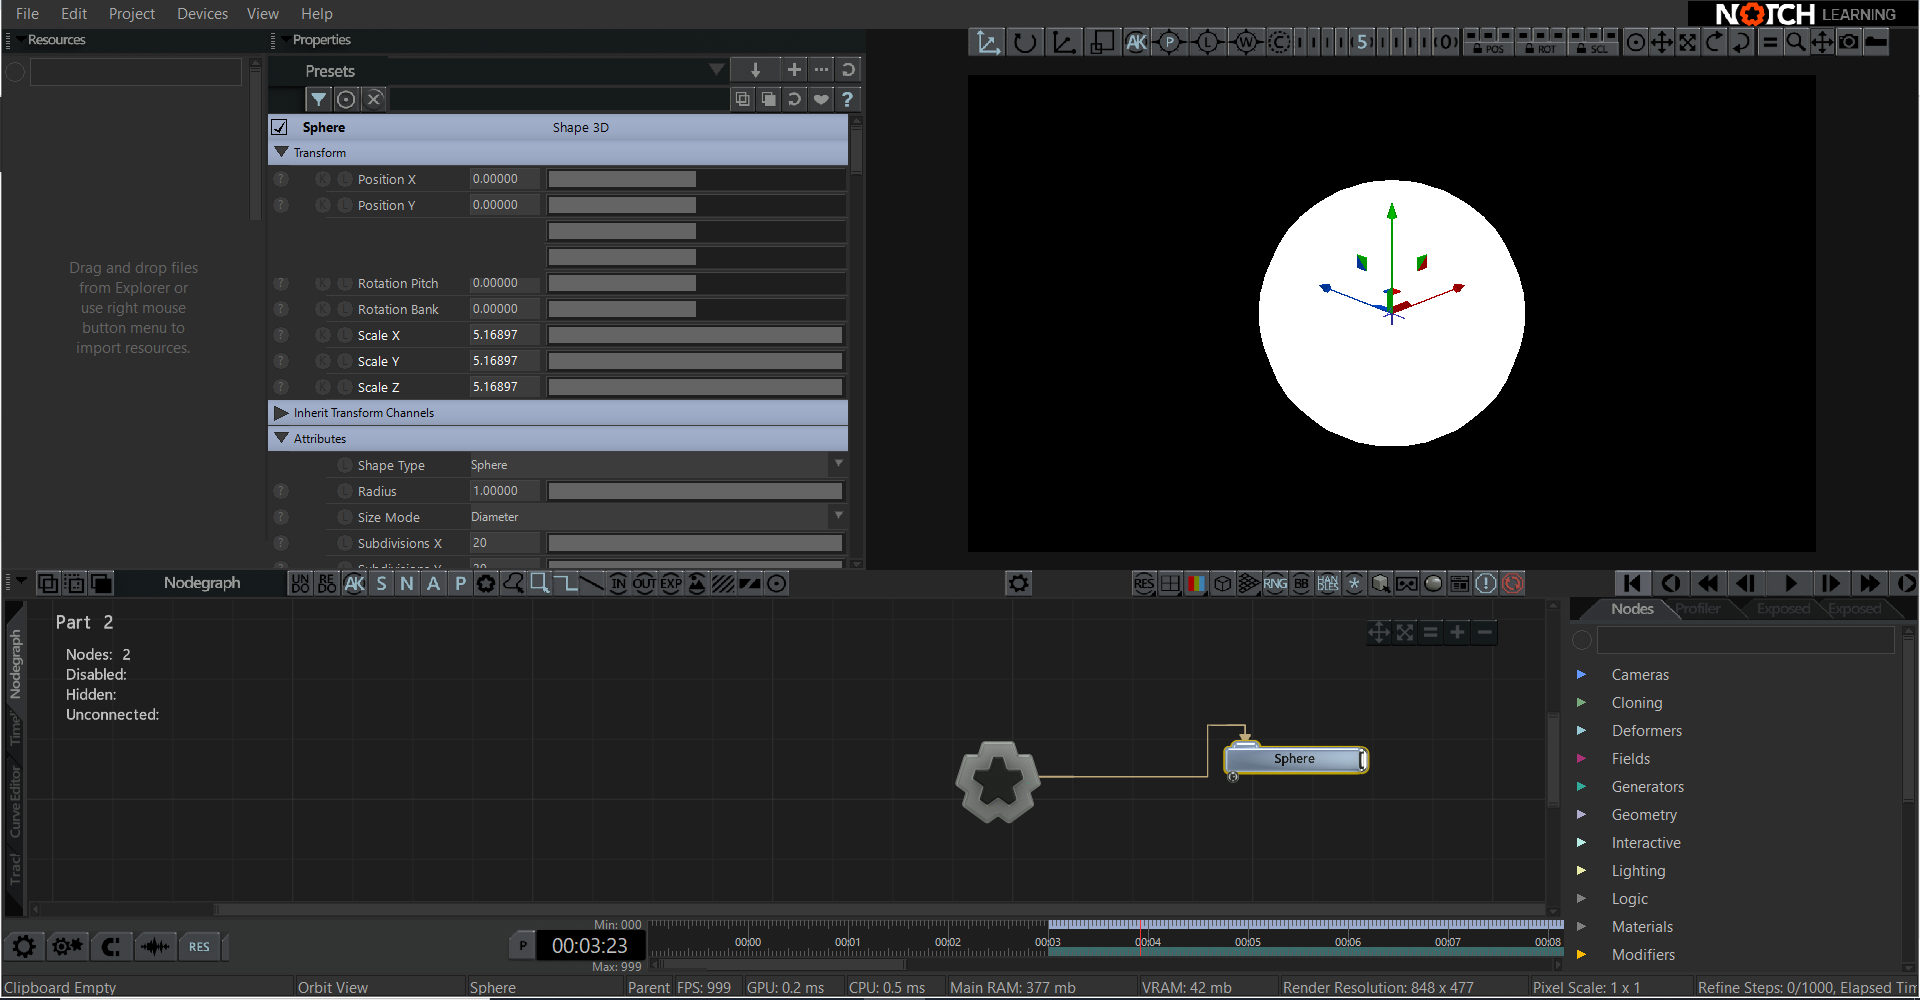
Task: Click the RGB color channels icon
Action: (1196, 583)
